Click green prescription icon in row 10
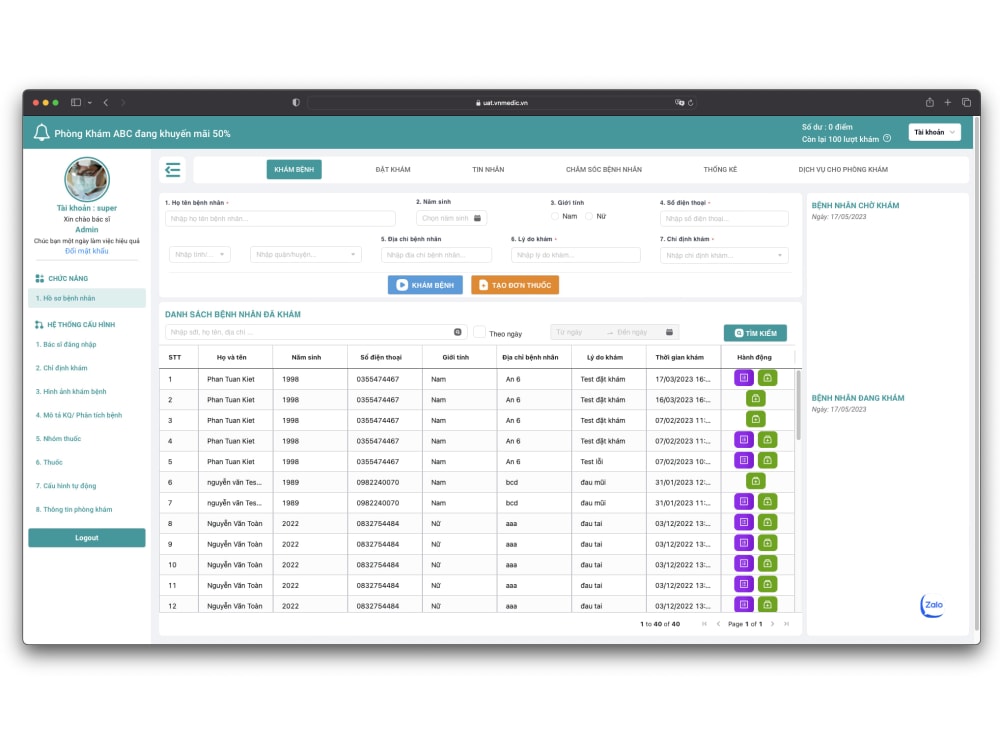 [767, 564]
